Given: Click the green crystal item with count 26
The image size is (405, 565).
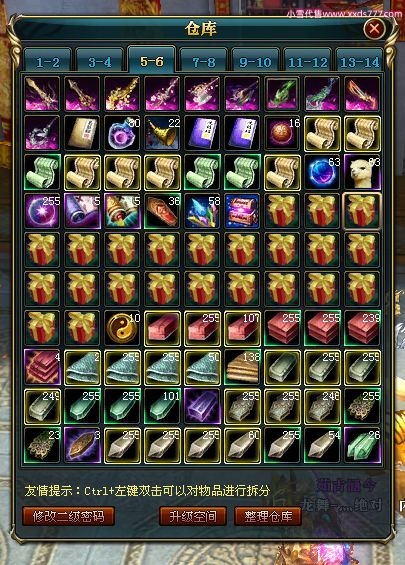Looking at the screenshot, I should tap(362, 445).
